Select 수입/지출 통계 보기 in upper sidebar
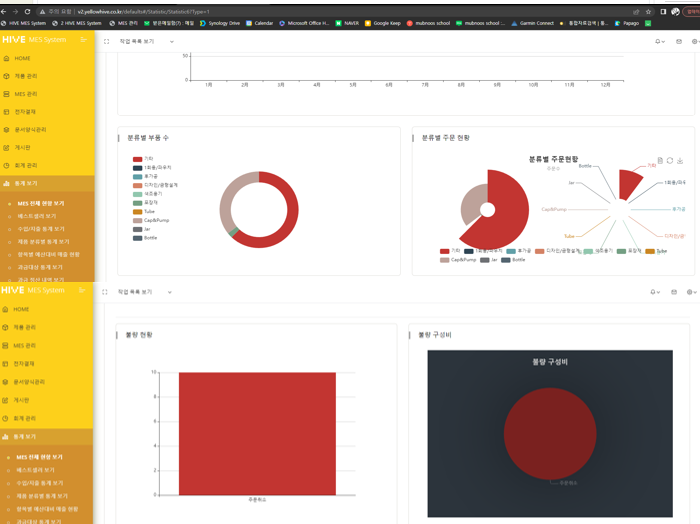The width and height of the screenshot is (700, 524). [x=41, y=229]
